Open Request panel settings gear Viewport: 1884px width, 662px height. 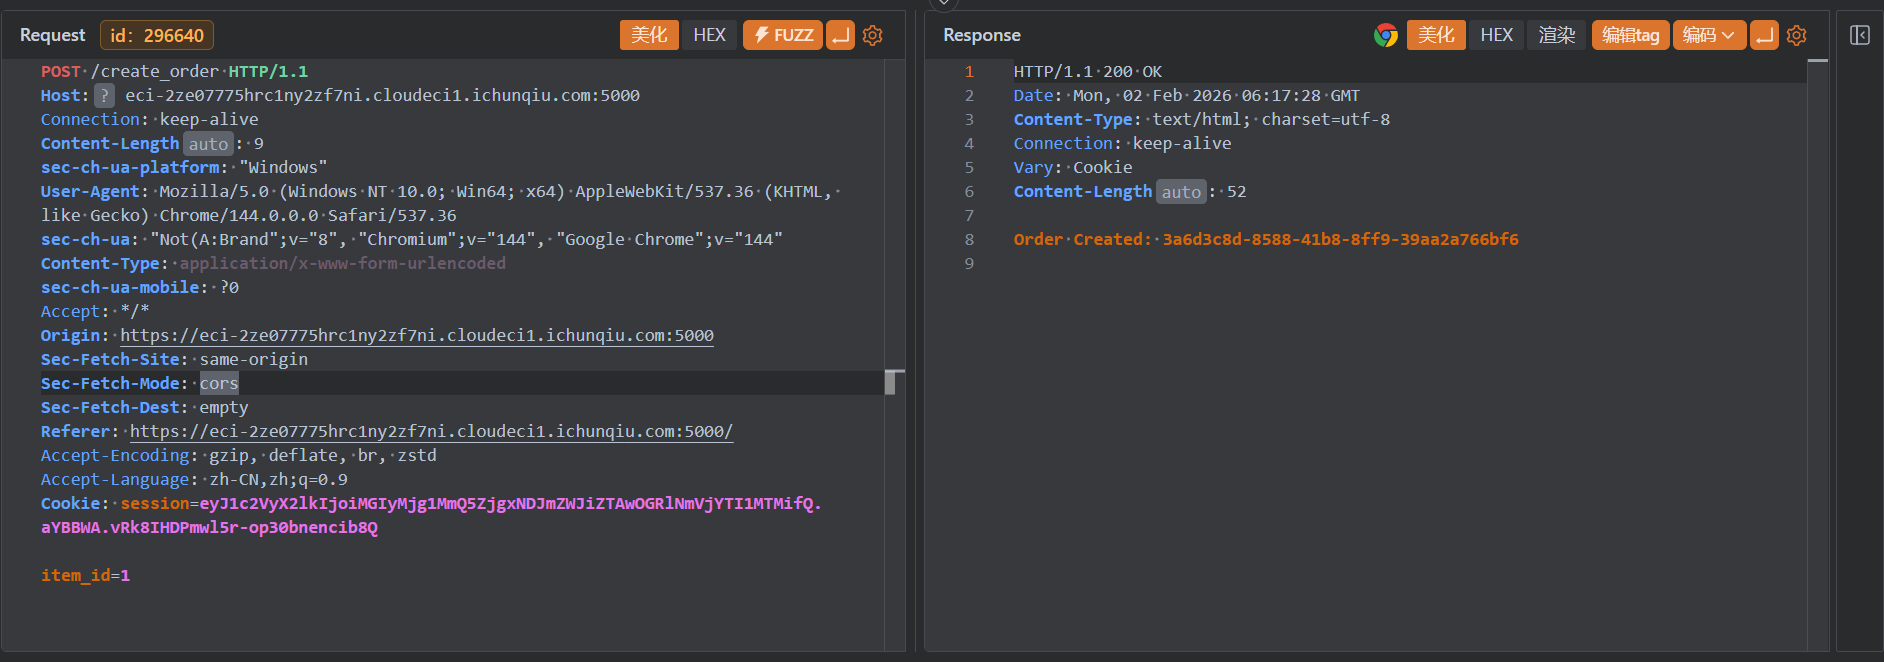pyautogui.click(x=872, y=35)
